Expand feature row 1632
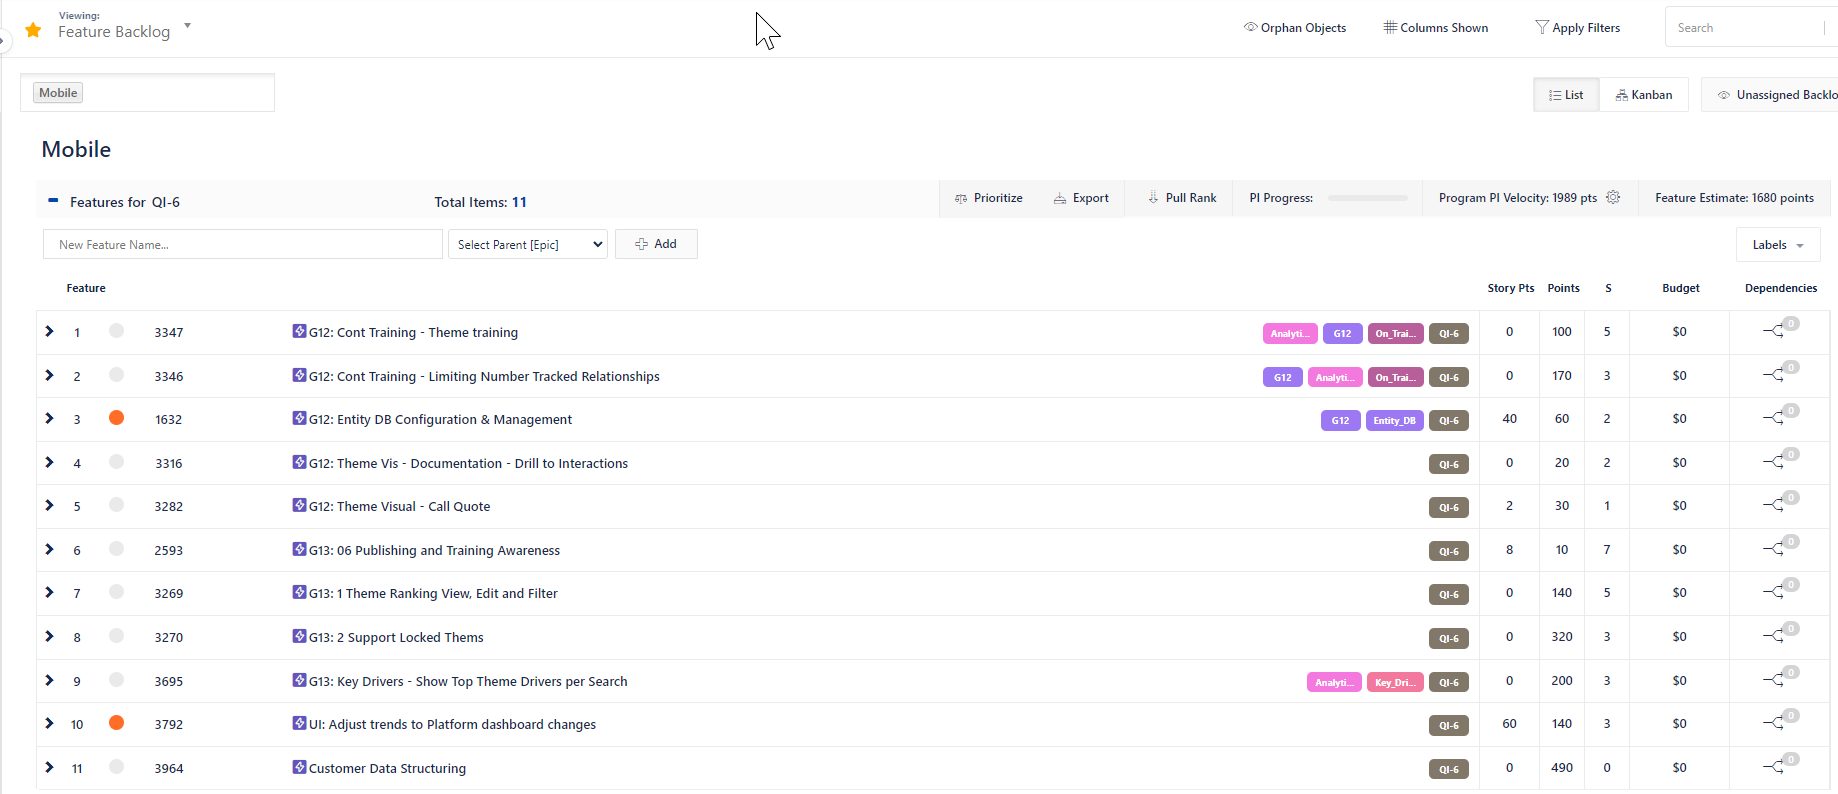 (49, 418)
